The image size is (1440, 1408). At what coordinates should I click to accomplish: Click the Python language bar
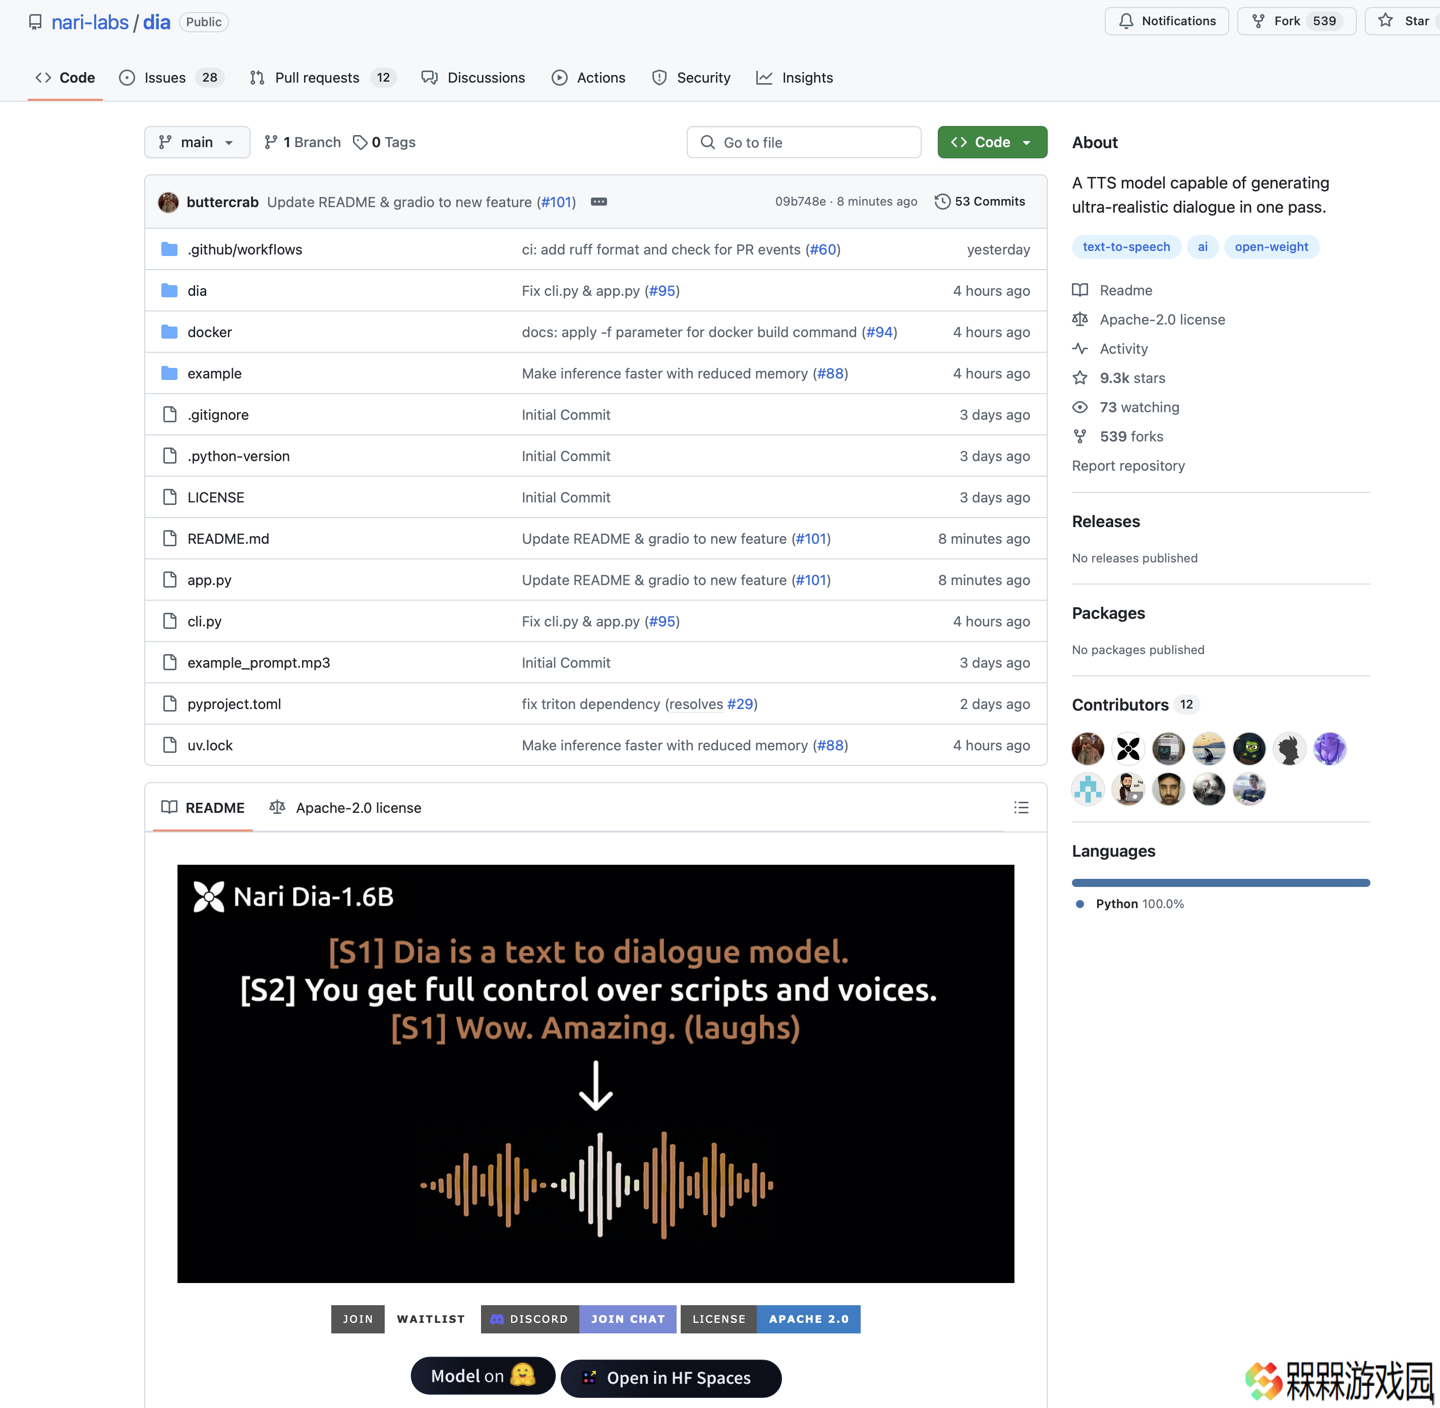[1221, 883]
